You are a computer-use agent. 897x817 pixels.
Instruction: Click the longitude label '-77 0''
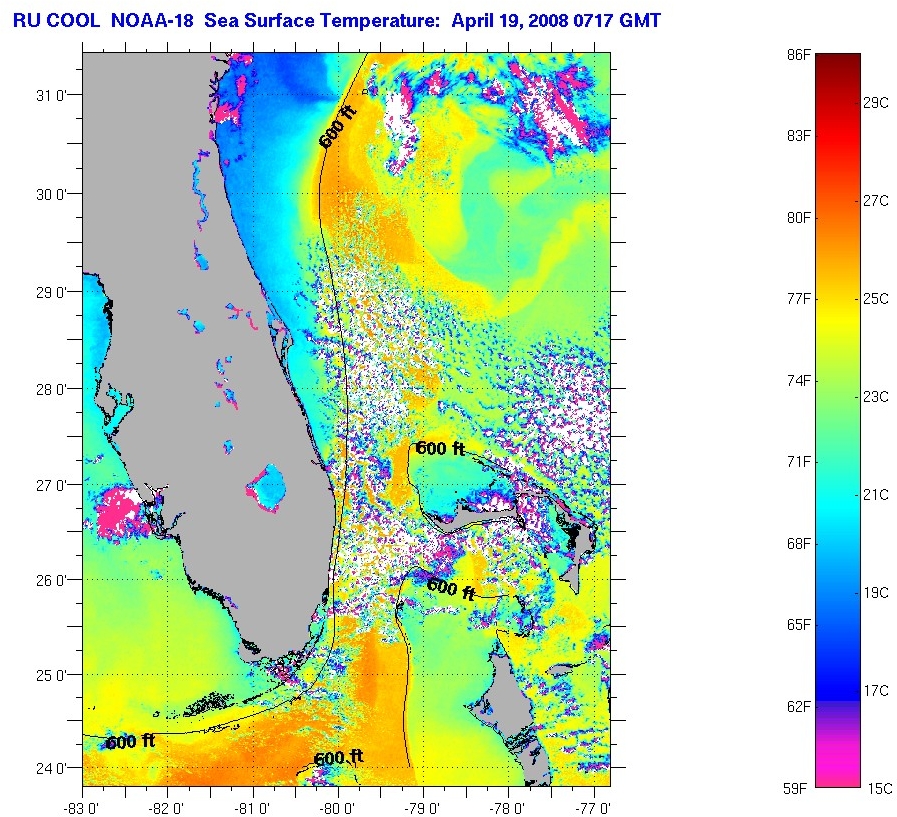point(594,808)
